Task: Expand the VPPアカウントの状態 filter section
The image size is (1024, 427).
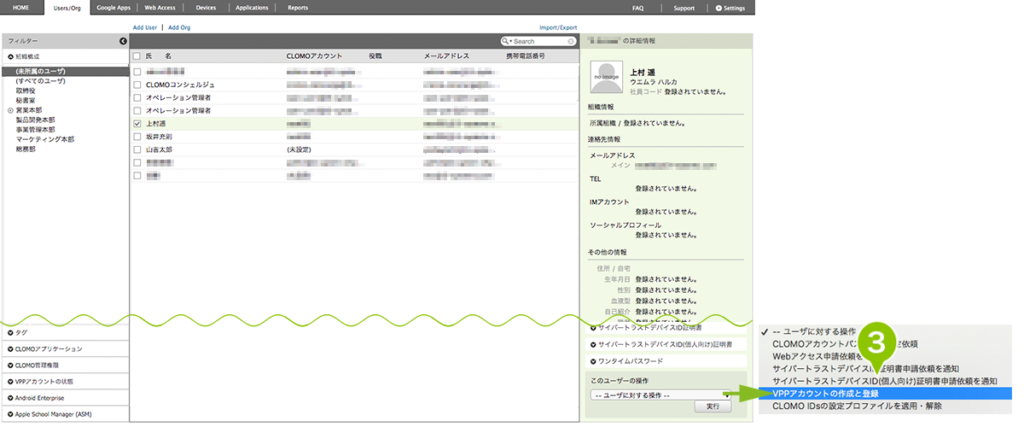Action: point(11,381)
